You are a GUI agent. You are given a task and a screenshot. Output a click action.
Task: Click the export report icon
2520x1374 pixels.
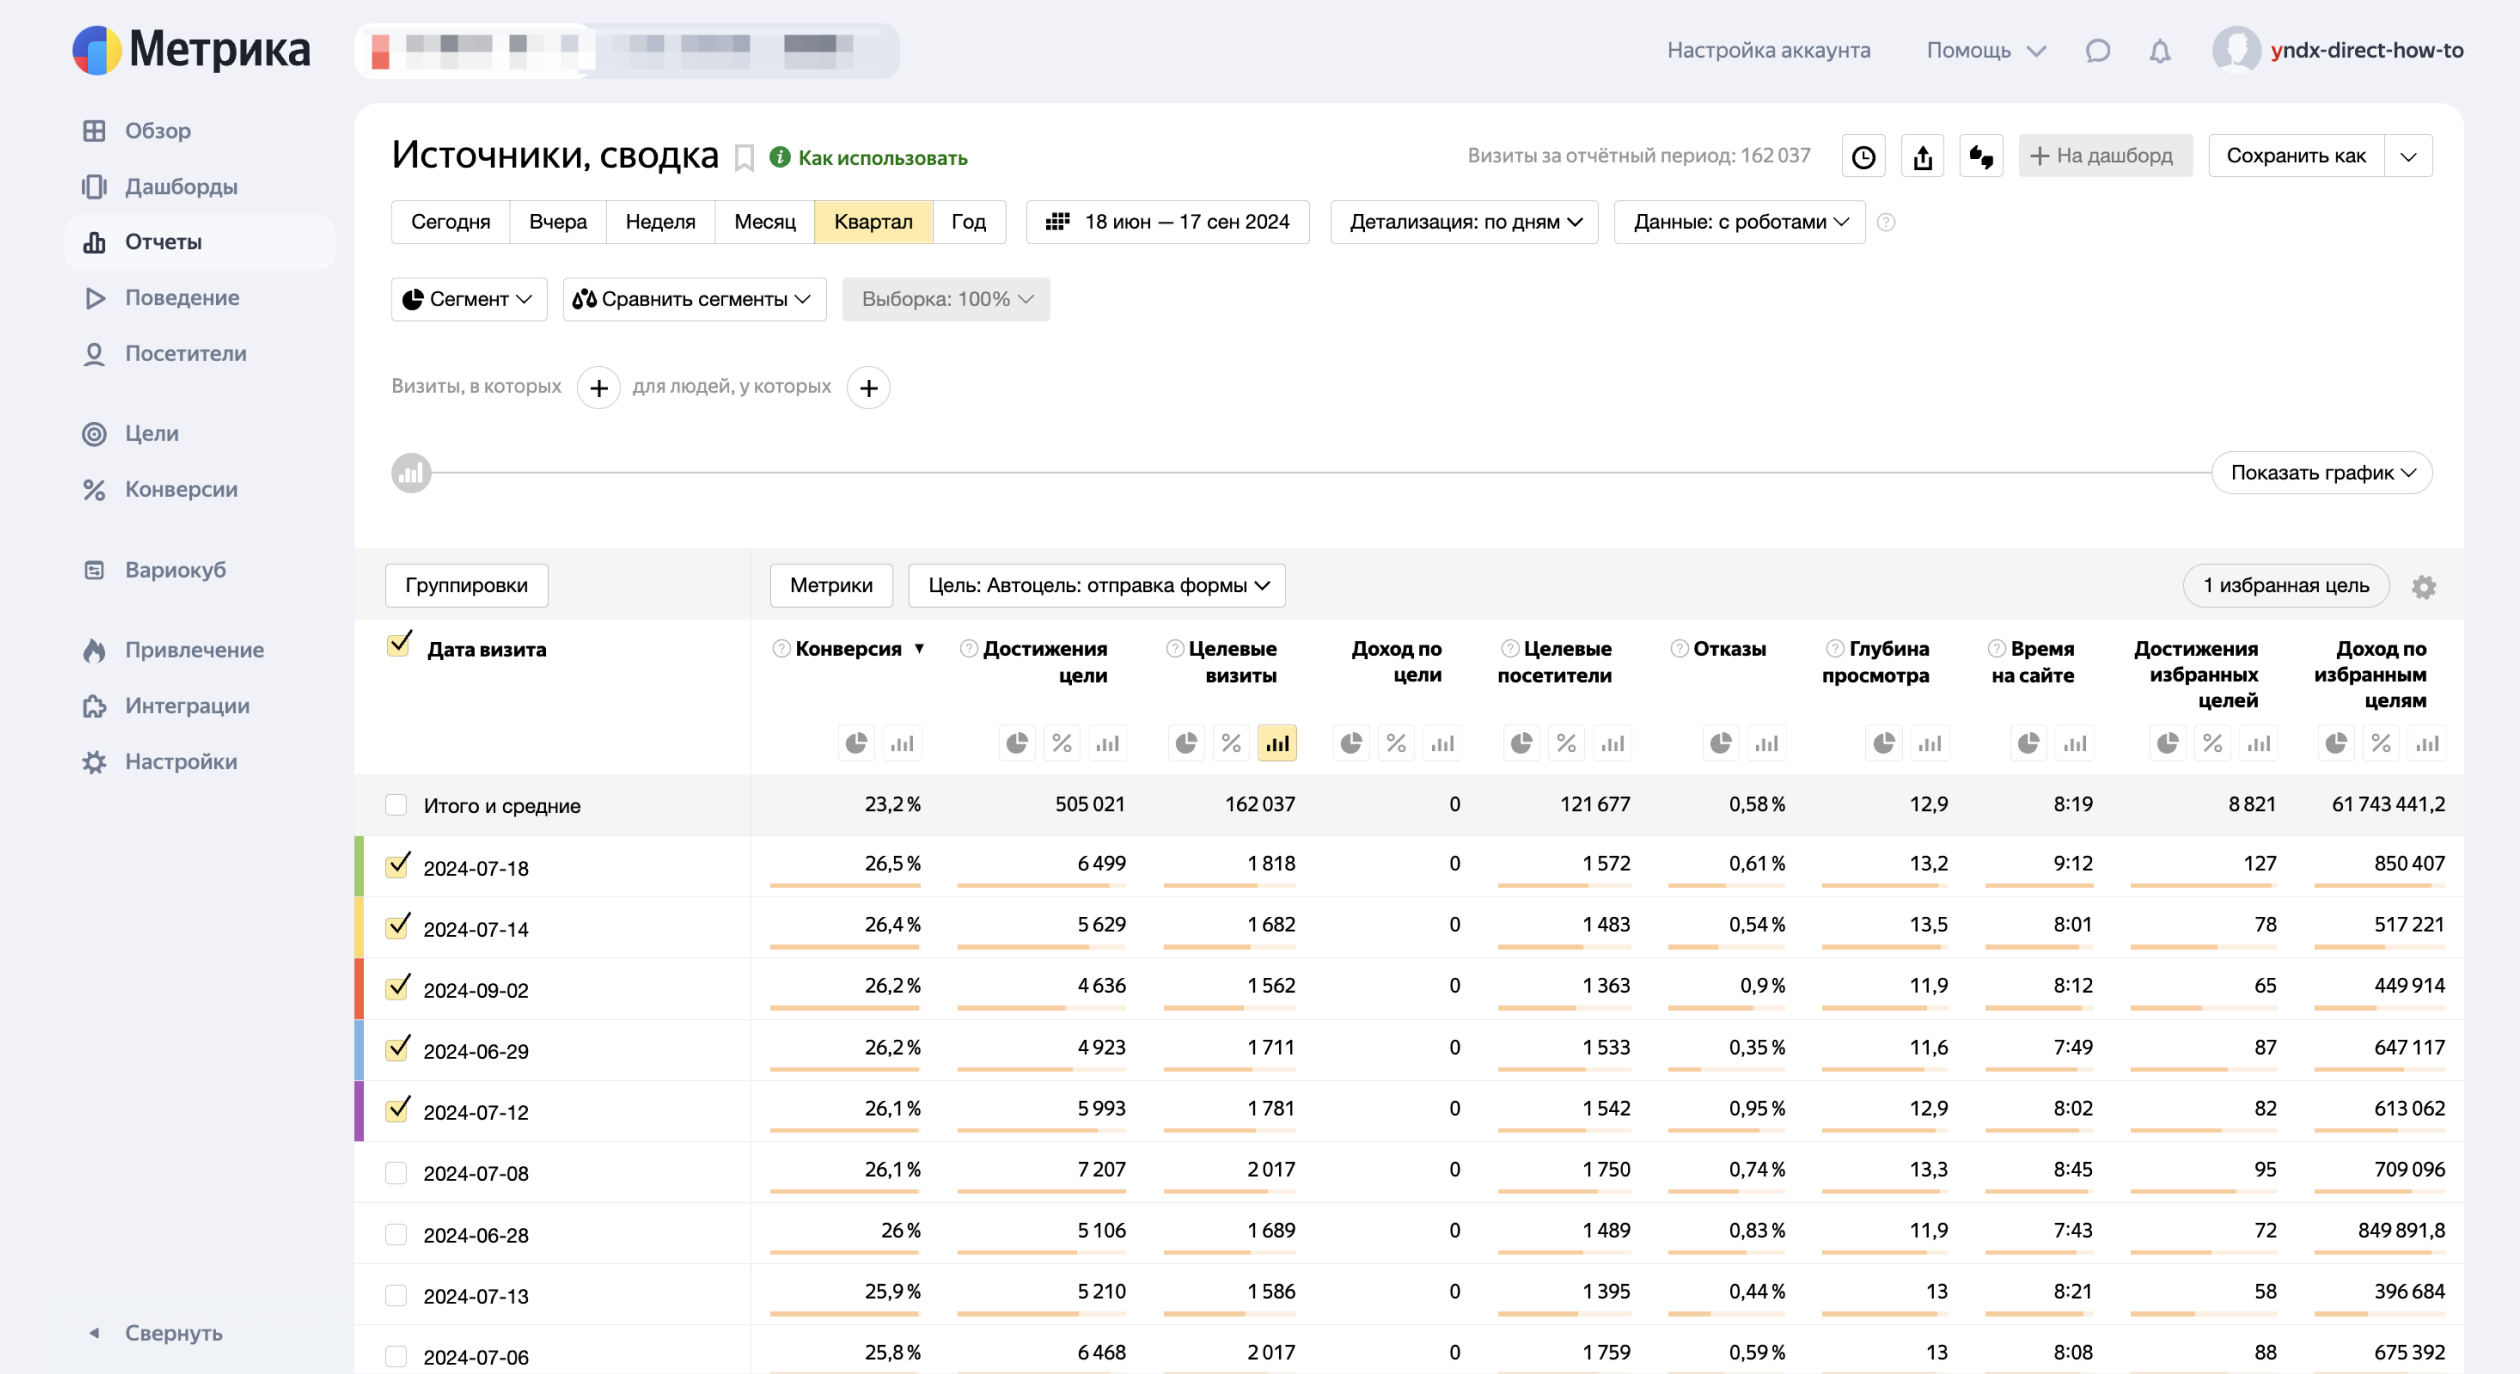(x=1922, y=157)
